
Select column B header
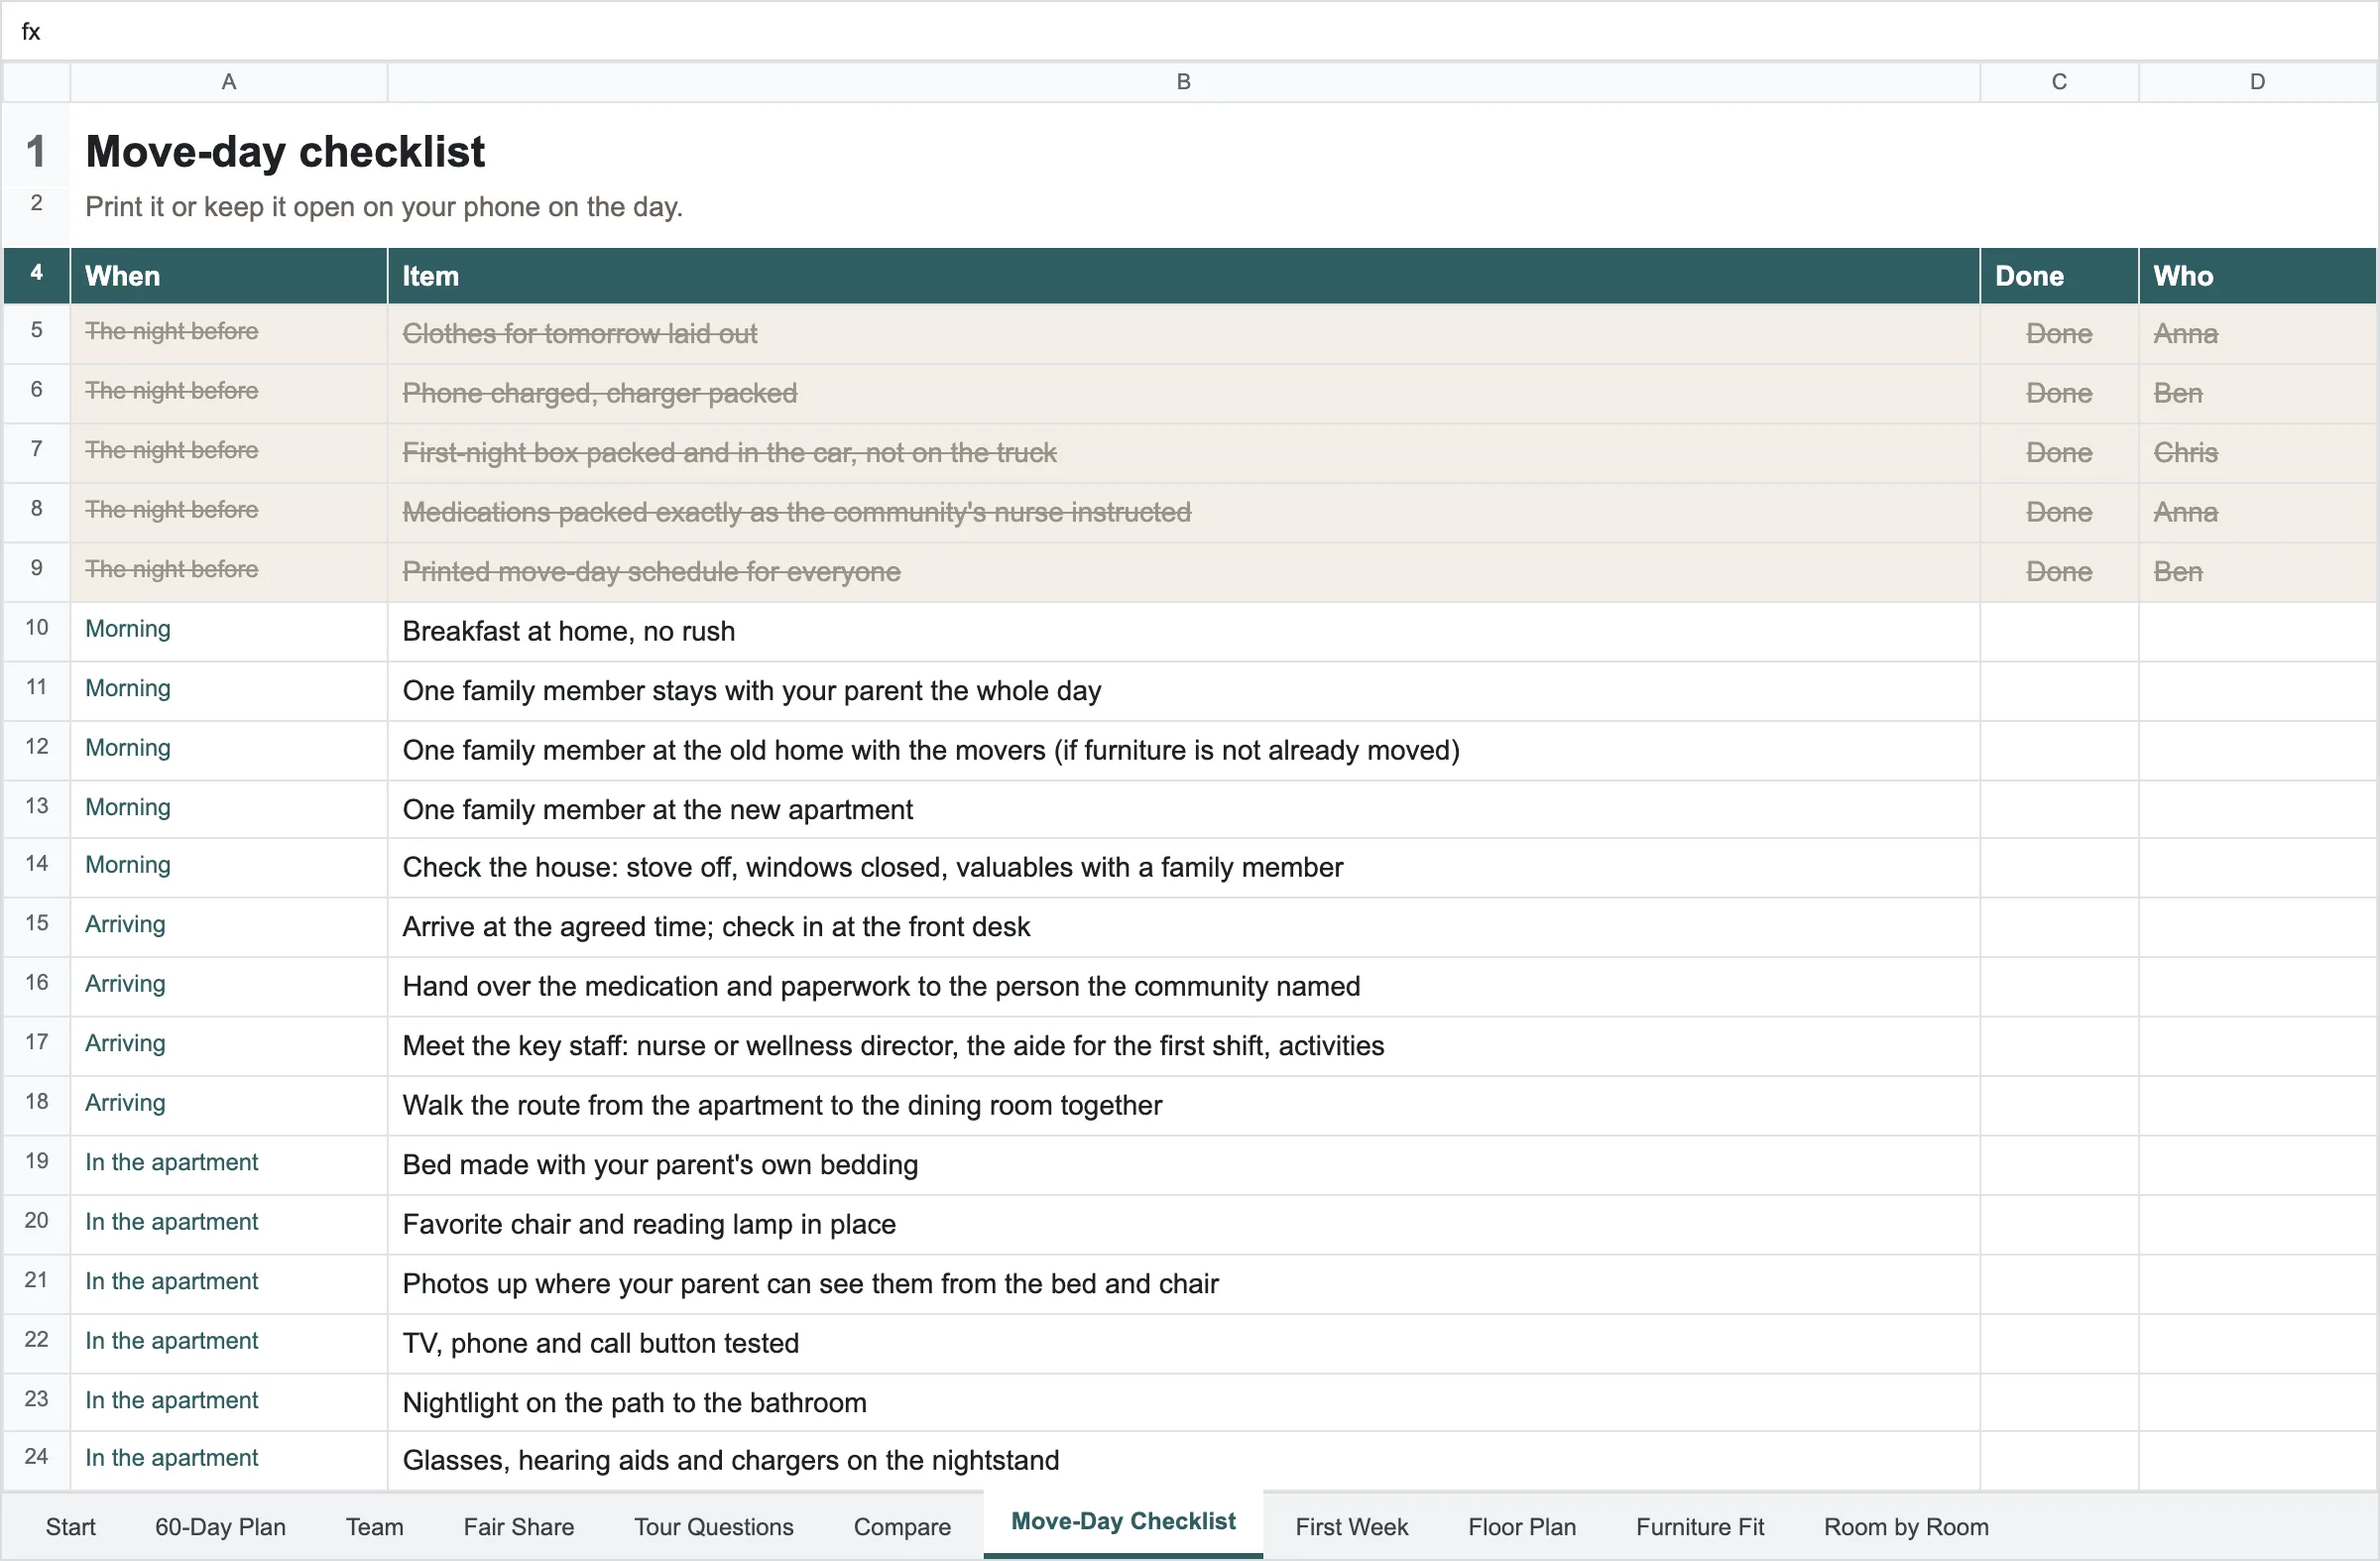click(x=1183, y=82)
